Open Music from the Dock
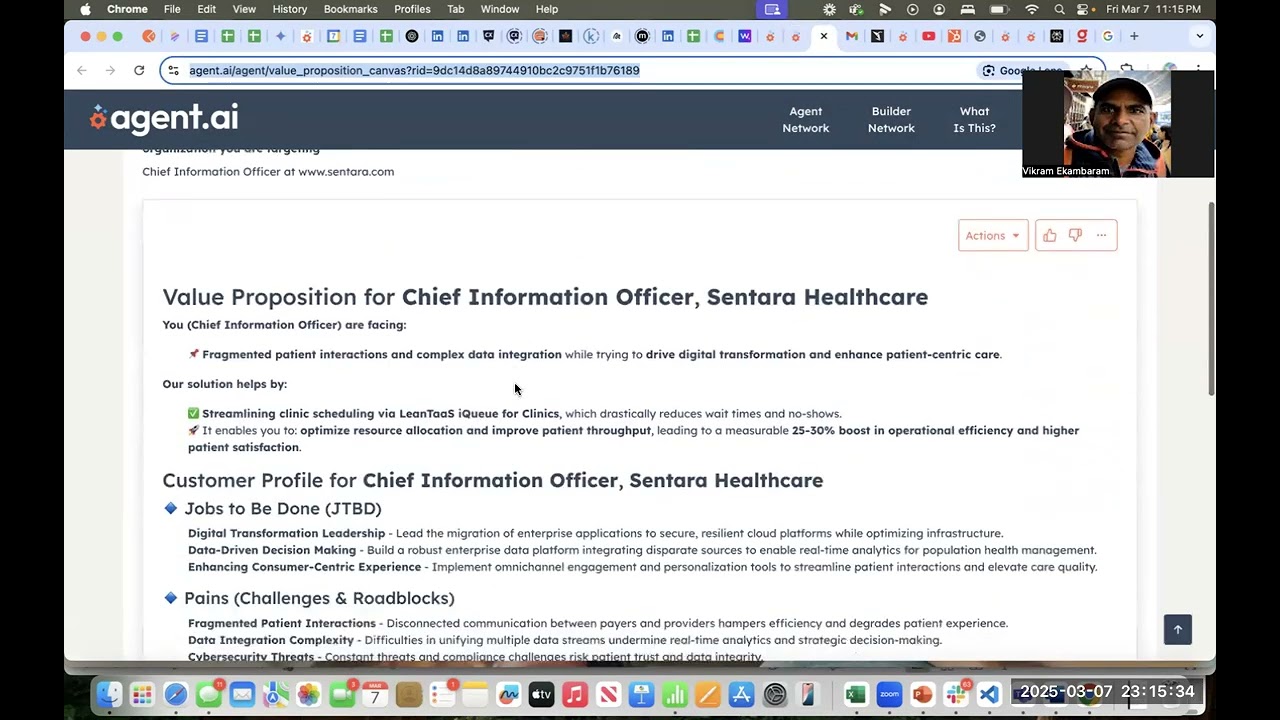Image resolution: width=1280 pixels, height=720 pixels. 574,694
